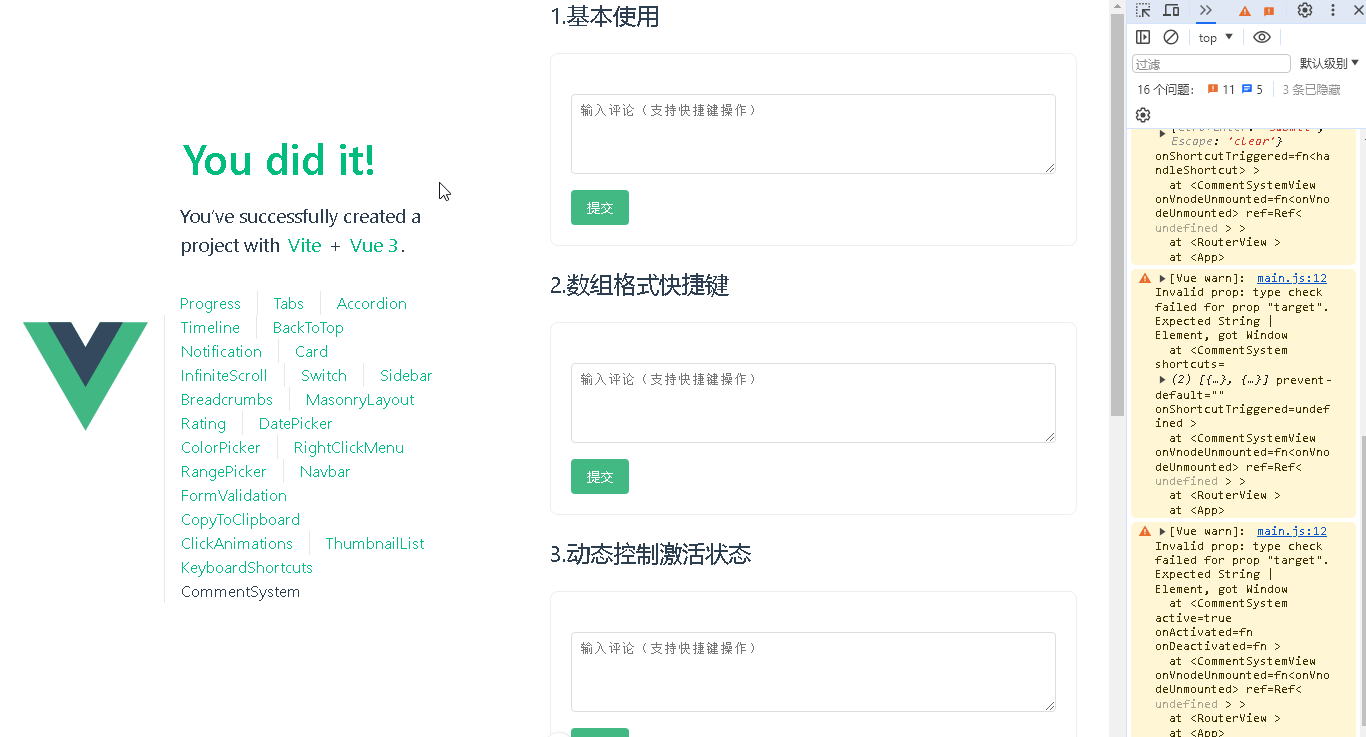This screenshot has width=1366, height=737.
Task: Navigate to the ColorPicker link
Action: pyautogui.click(x=221, y=448)
